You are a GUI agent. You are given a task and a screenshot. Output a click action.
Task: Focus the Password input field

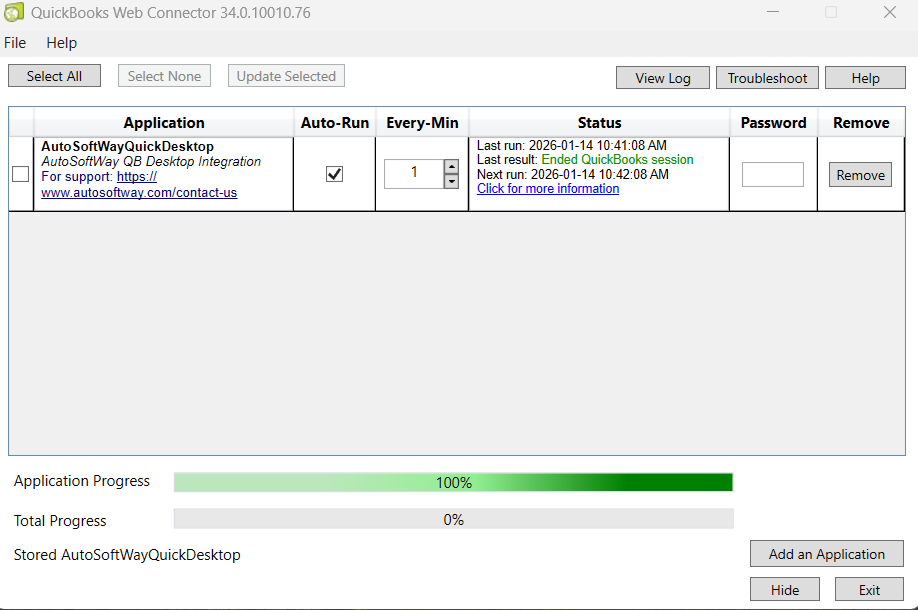[772, 174]
